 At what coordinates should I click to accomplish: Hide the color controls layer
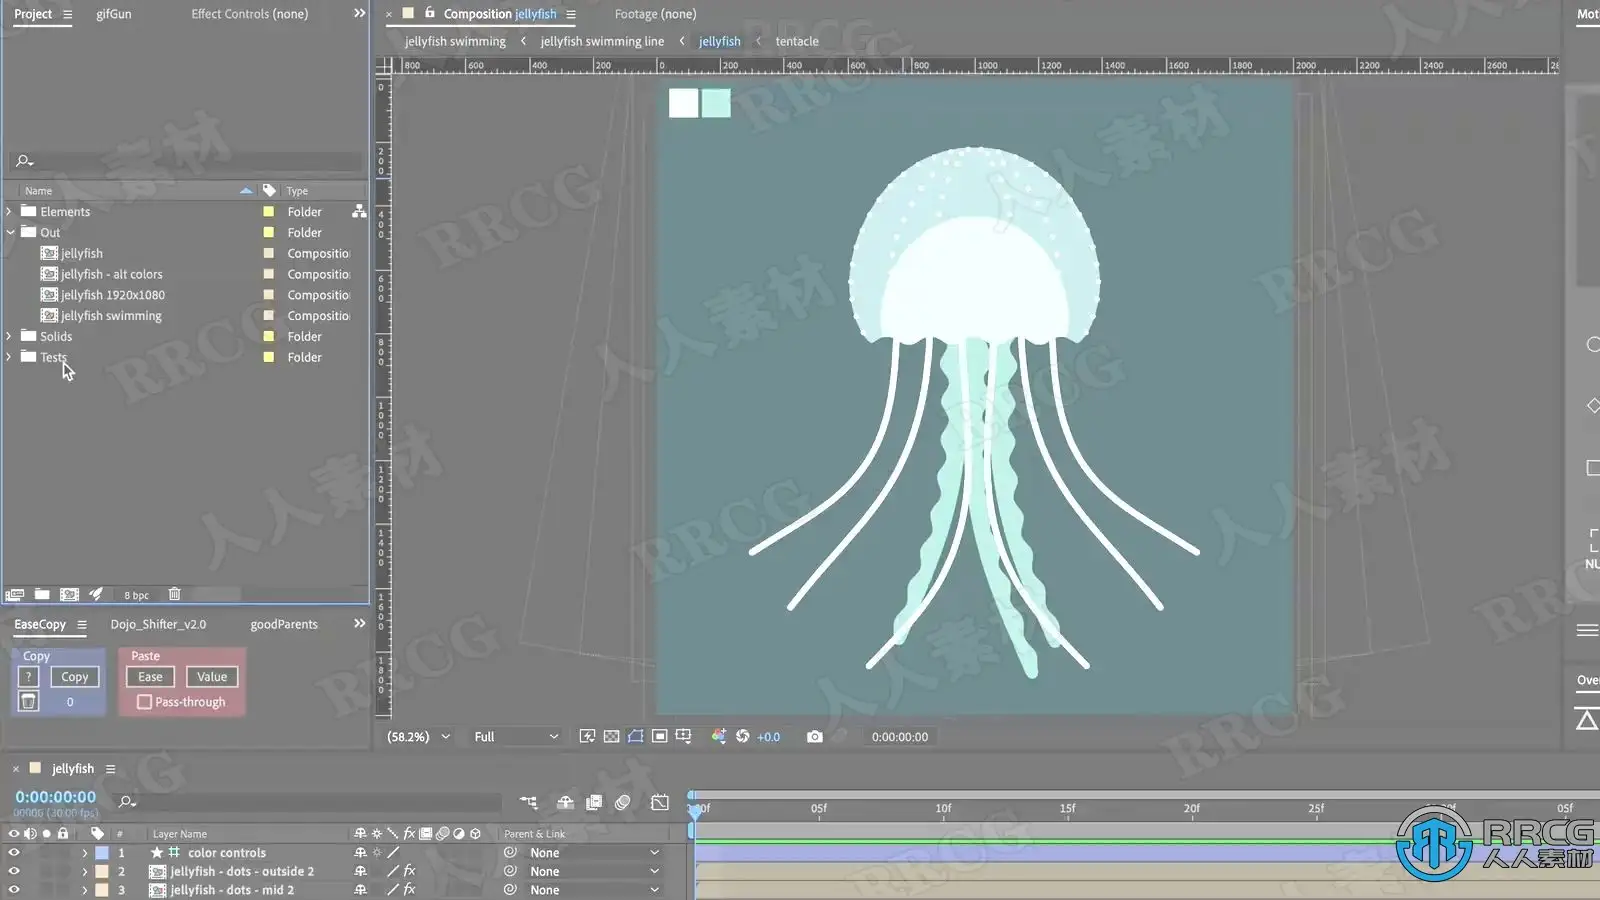click(x=14, y=853)
